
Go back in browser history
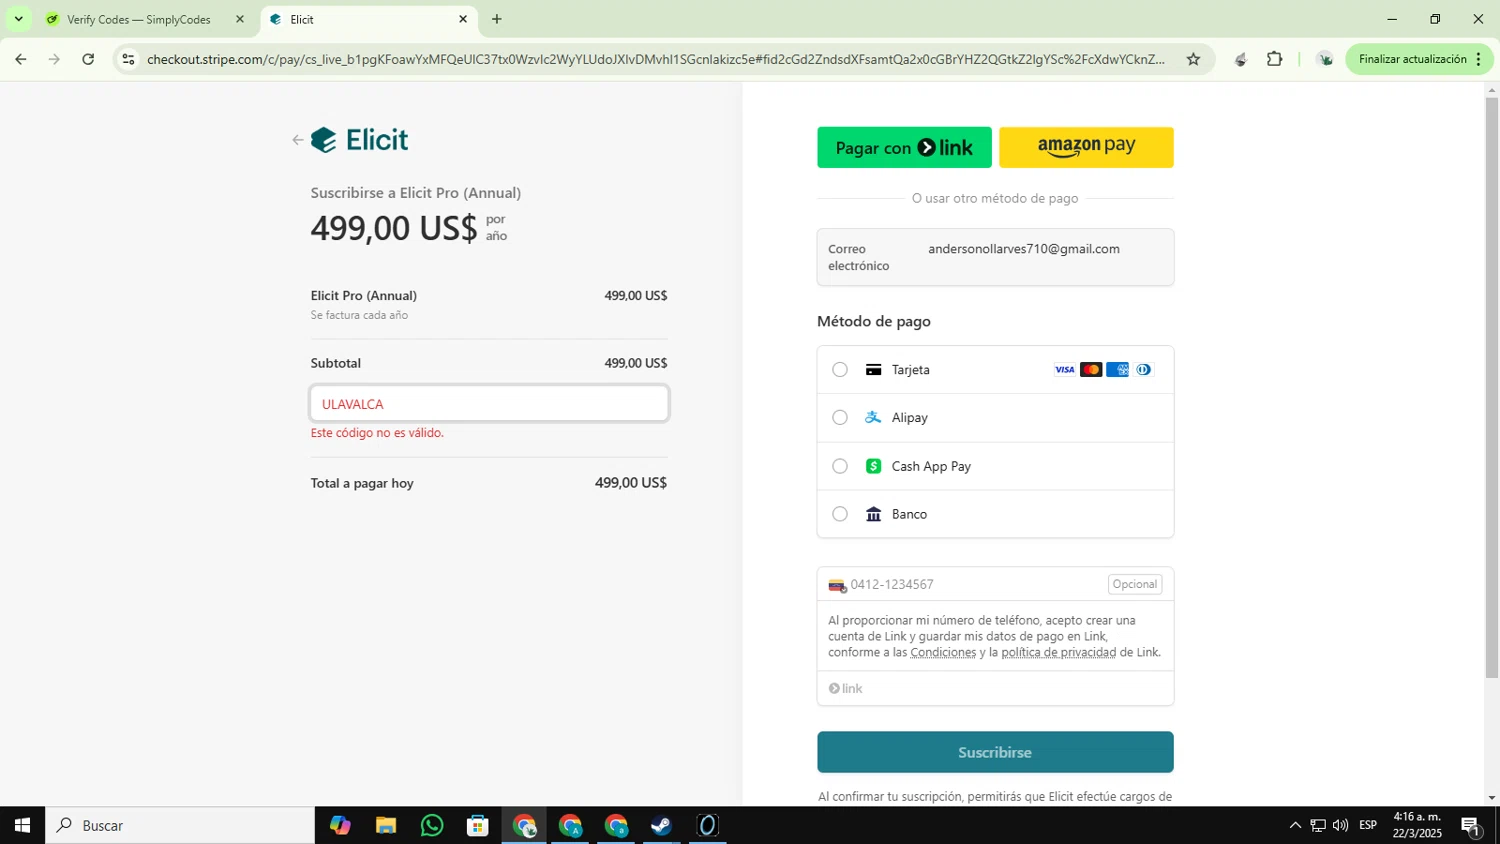tap(21, 59)
